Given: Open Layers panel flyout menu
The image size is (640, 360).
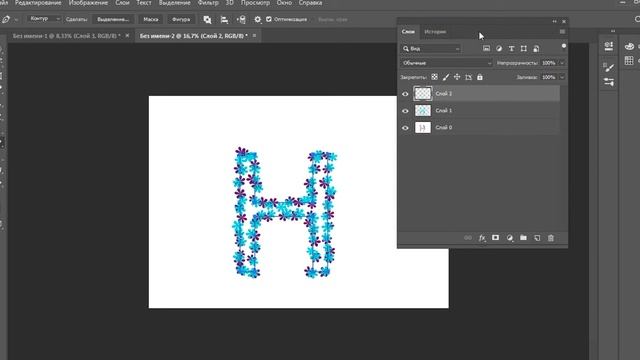Looking at the screenshot, I should coord(562,31).
